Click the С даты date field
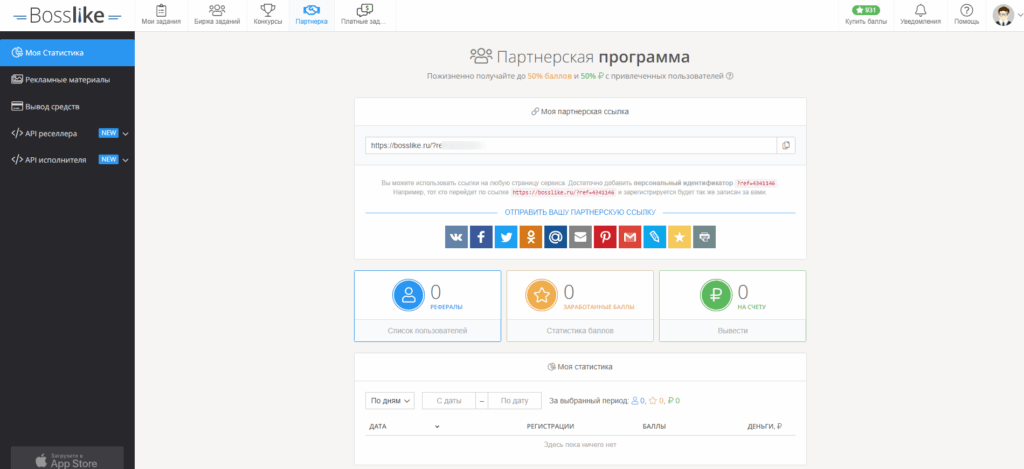Image resolution: width=1024 pixels, height=469 pixels. [x=449, y=400]
